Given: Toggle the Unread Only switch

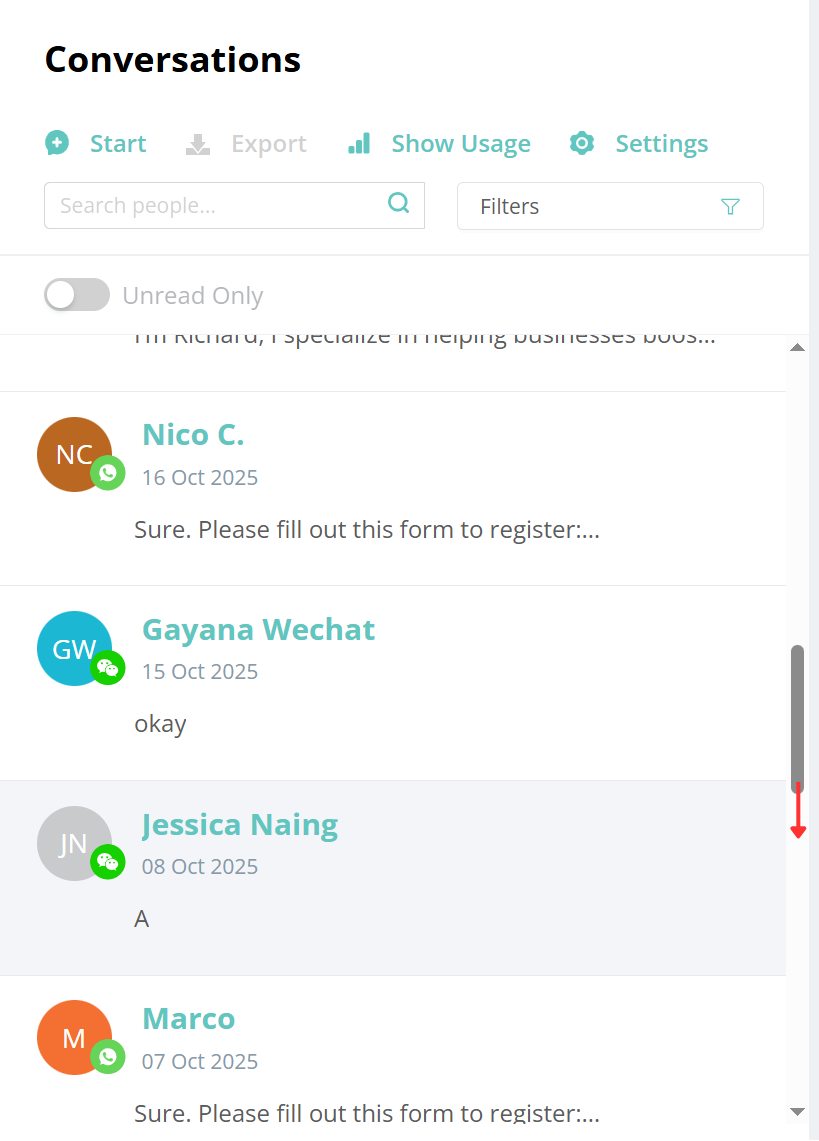Looking at the screenshot, I should pos(77,295).
